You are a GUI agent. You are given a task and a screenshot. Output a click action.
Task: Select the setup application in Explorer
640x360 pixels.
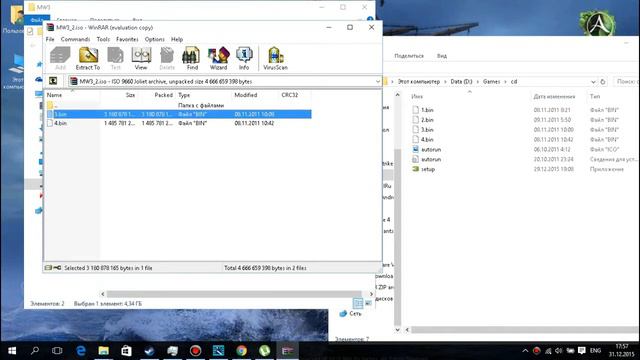428,169
